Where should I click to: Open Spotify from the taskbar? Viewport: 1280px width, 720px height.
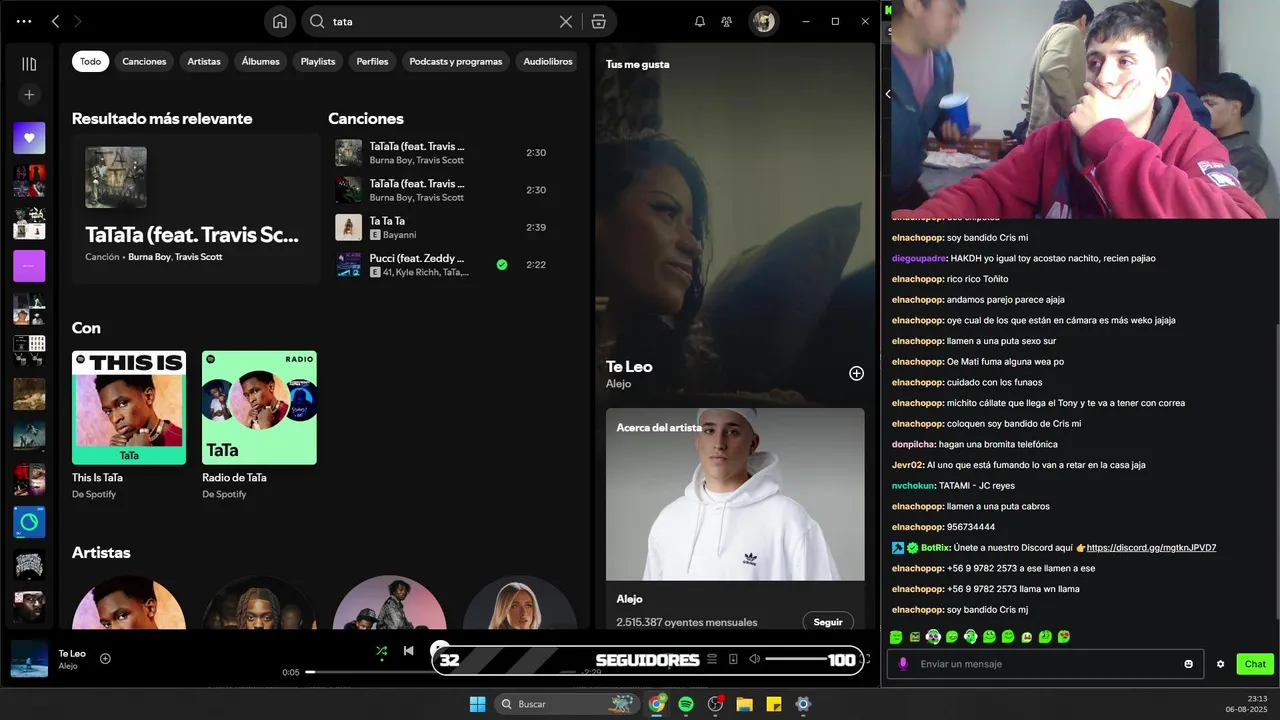[686, 704]
